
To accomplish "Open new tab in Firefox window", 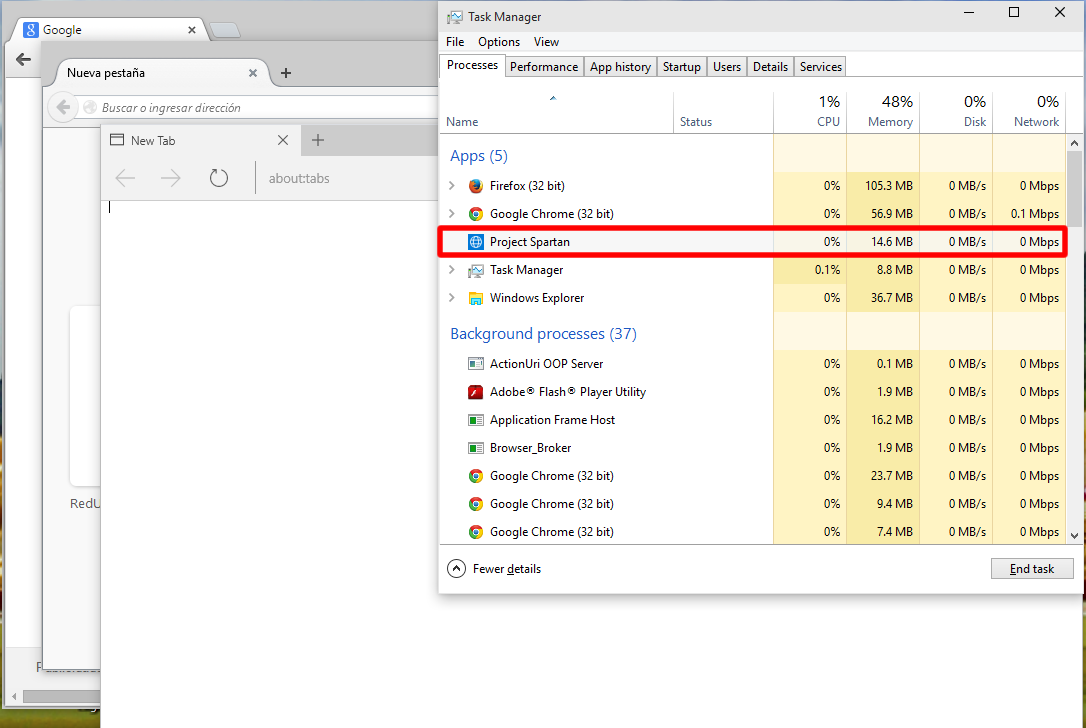I will [285, 73].
